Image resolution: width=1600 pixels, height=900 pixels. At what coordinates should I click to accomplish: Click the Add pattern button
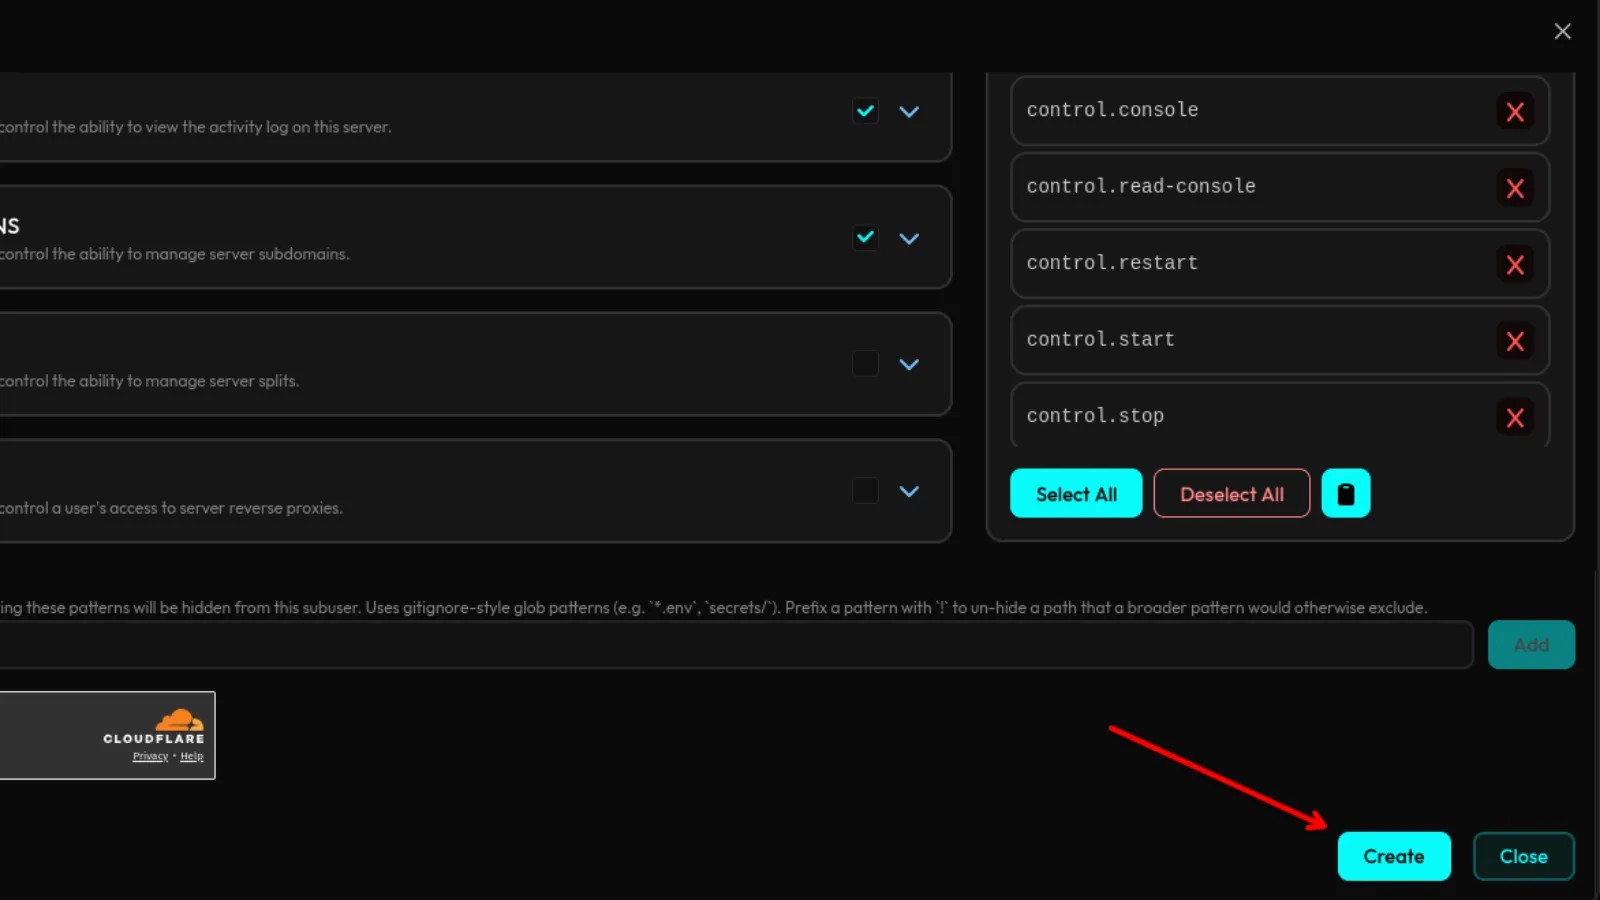(x=1531, y=645)
